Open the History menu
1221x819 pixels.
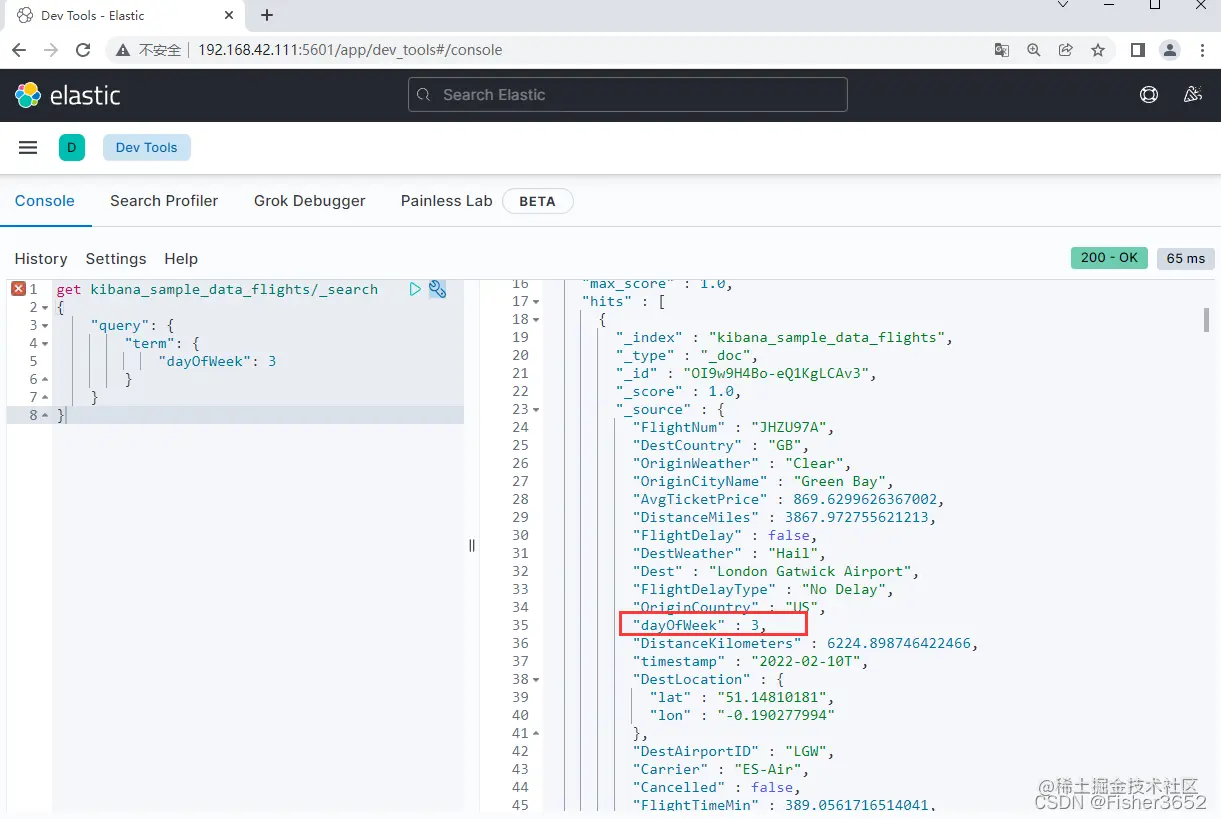[41, 259]
